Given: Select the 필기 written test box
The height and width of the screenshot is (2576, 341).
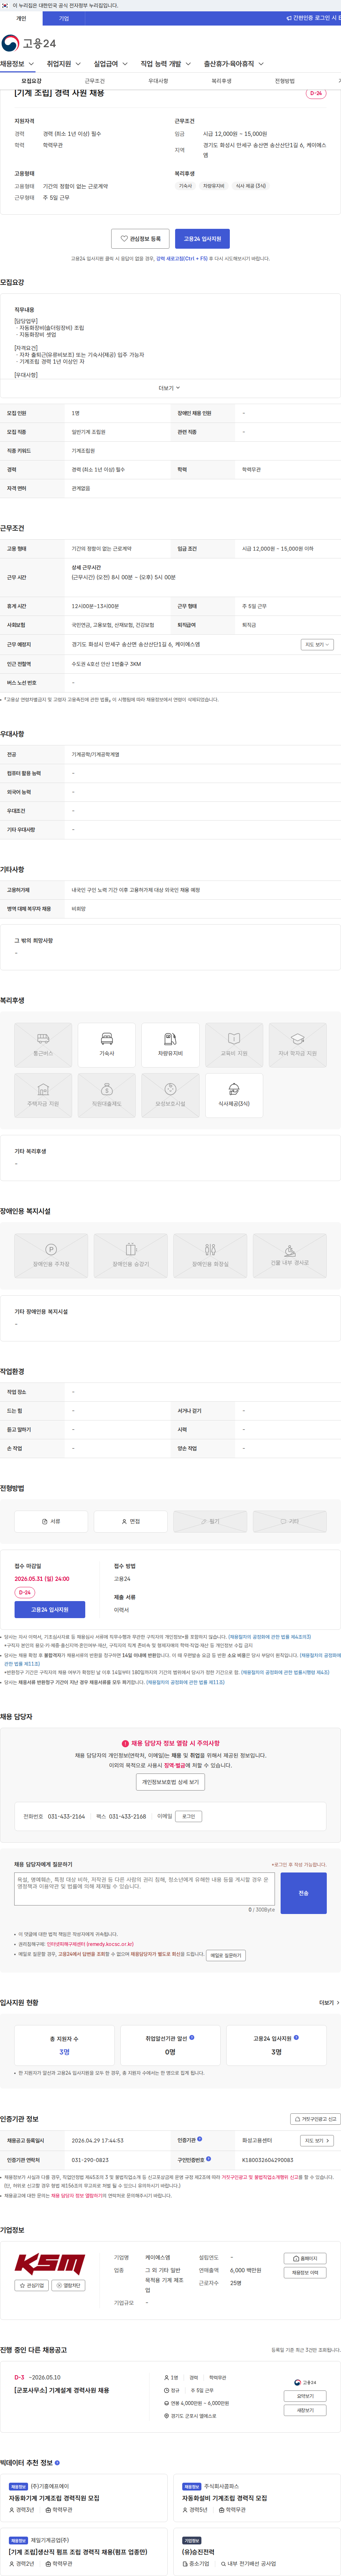Looking at the screenshot, I should tap(210, 1521).
